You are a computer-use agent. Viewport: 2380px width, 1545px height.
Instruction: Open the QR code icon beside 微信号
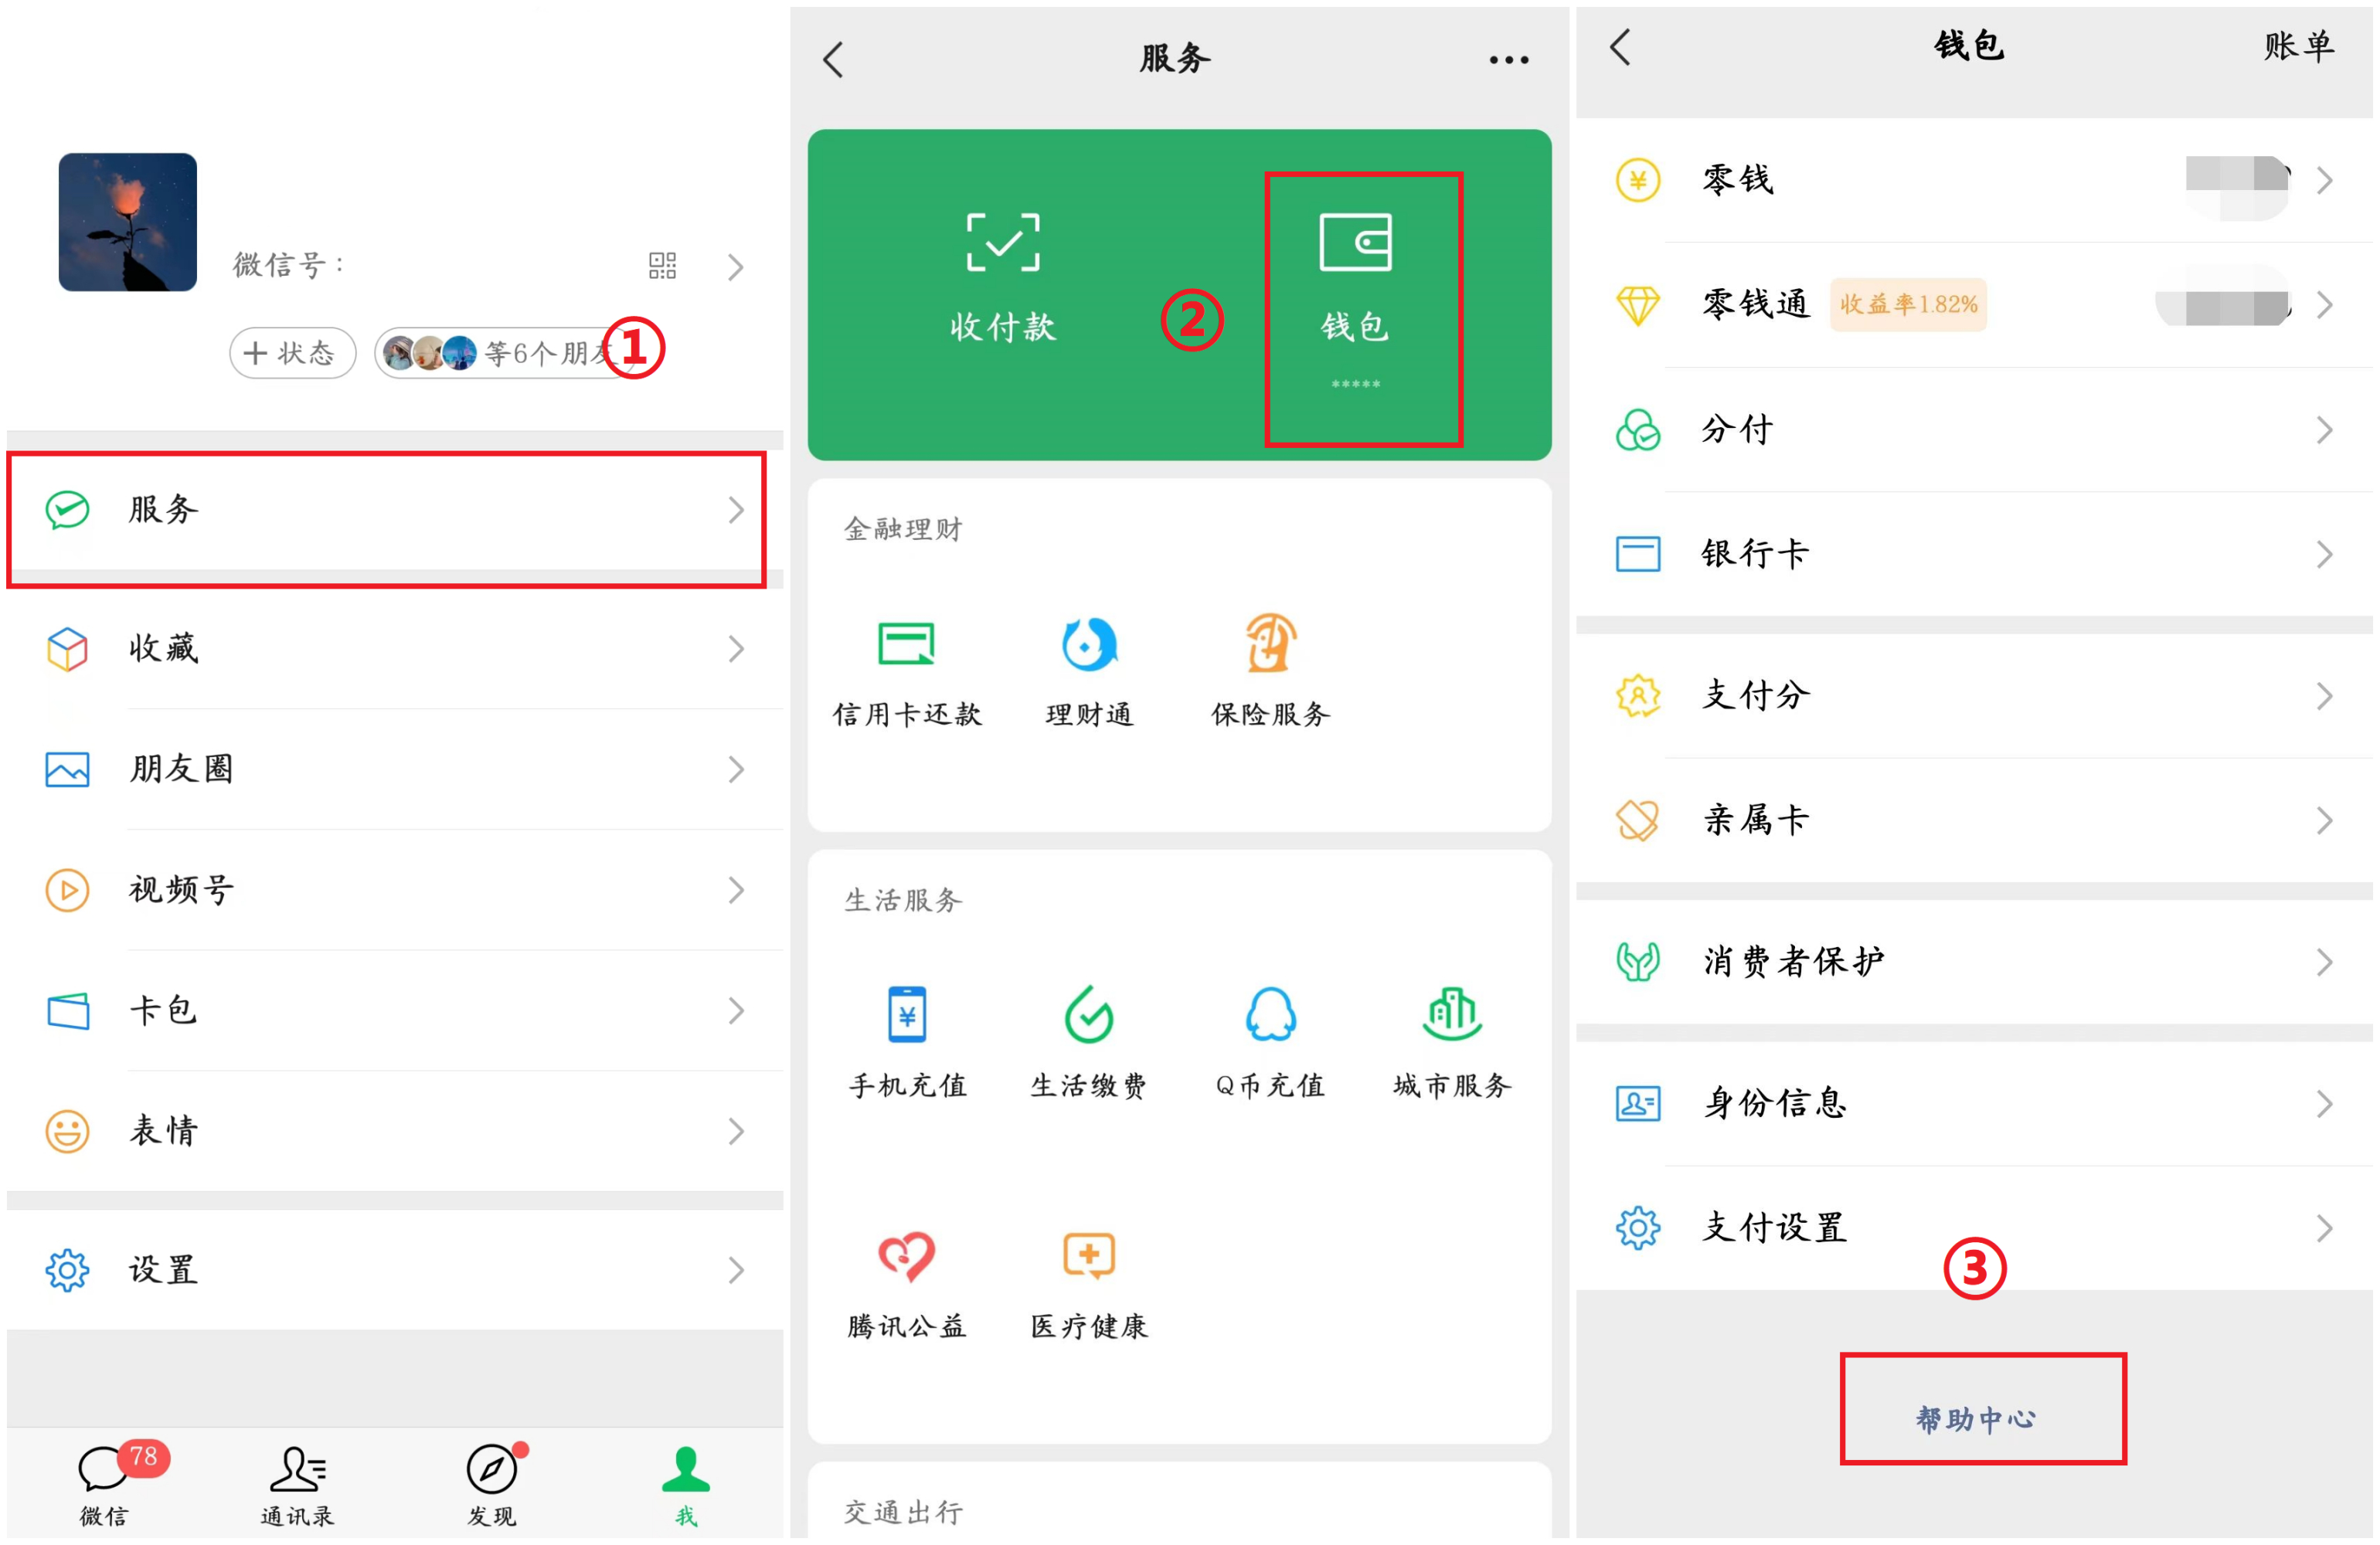click(x=662, y=265)
